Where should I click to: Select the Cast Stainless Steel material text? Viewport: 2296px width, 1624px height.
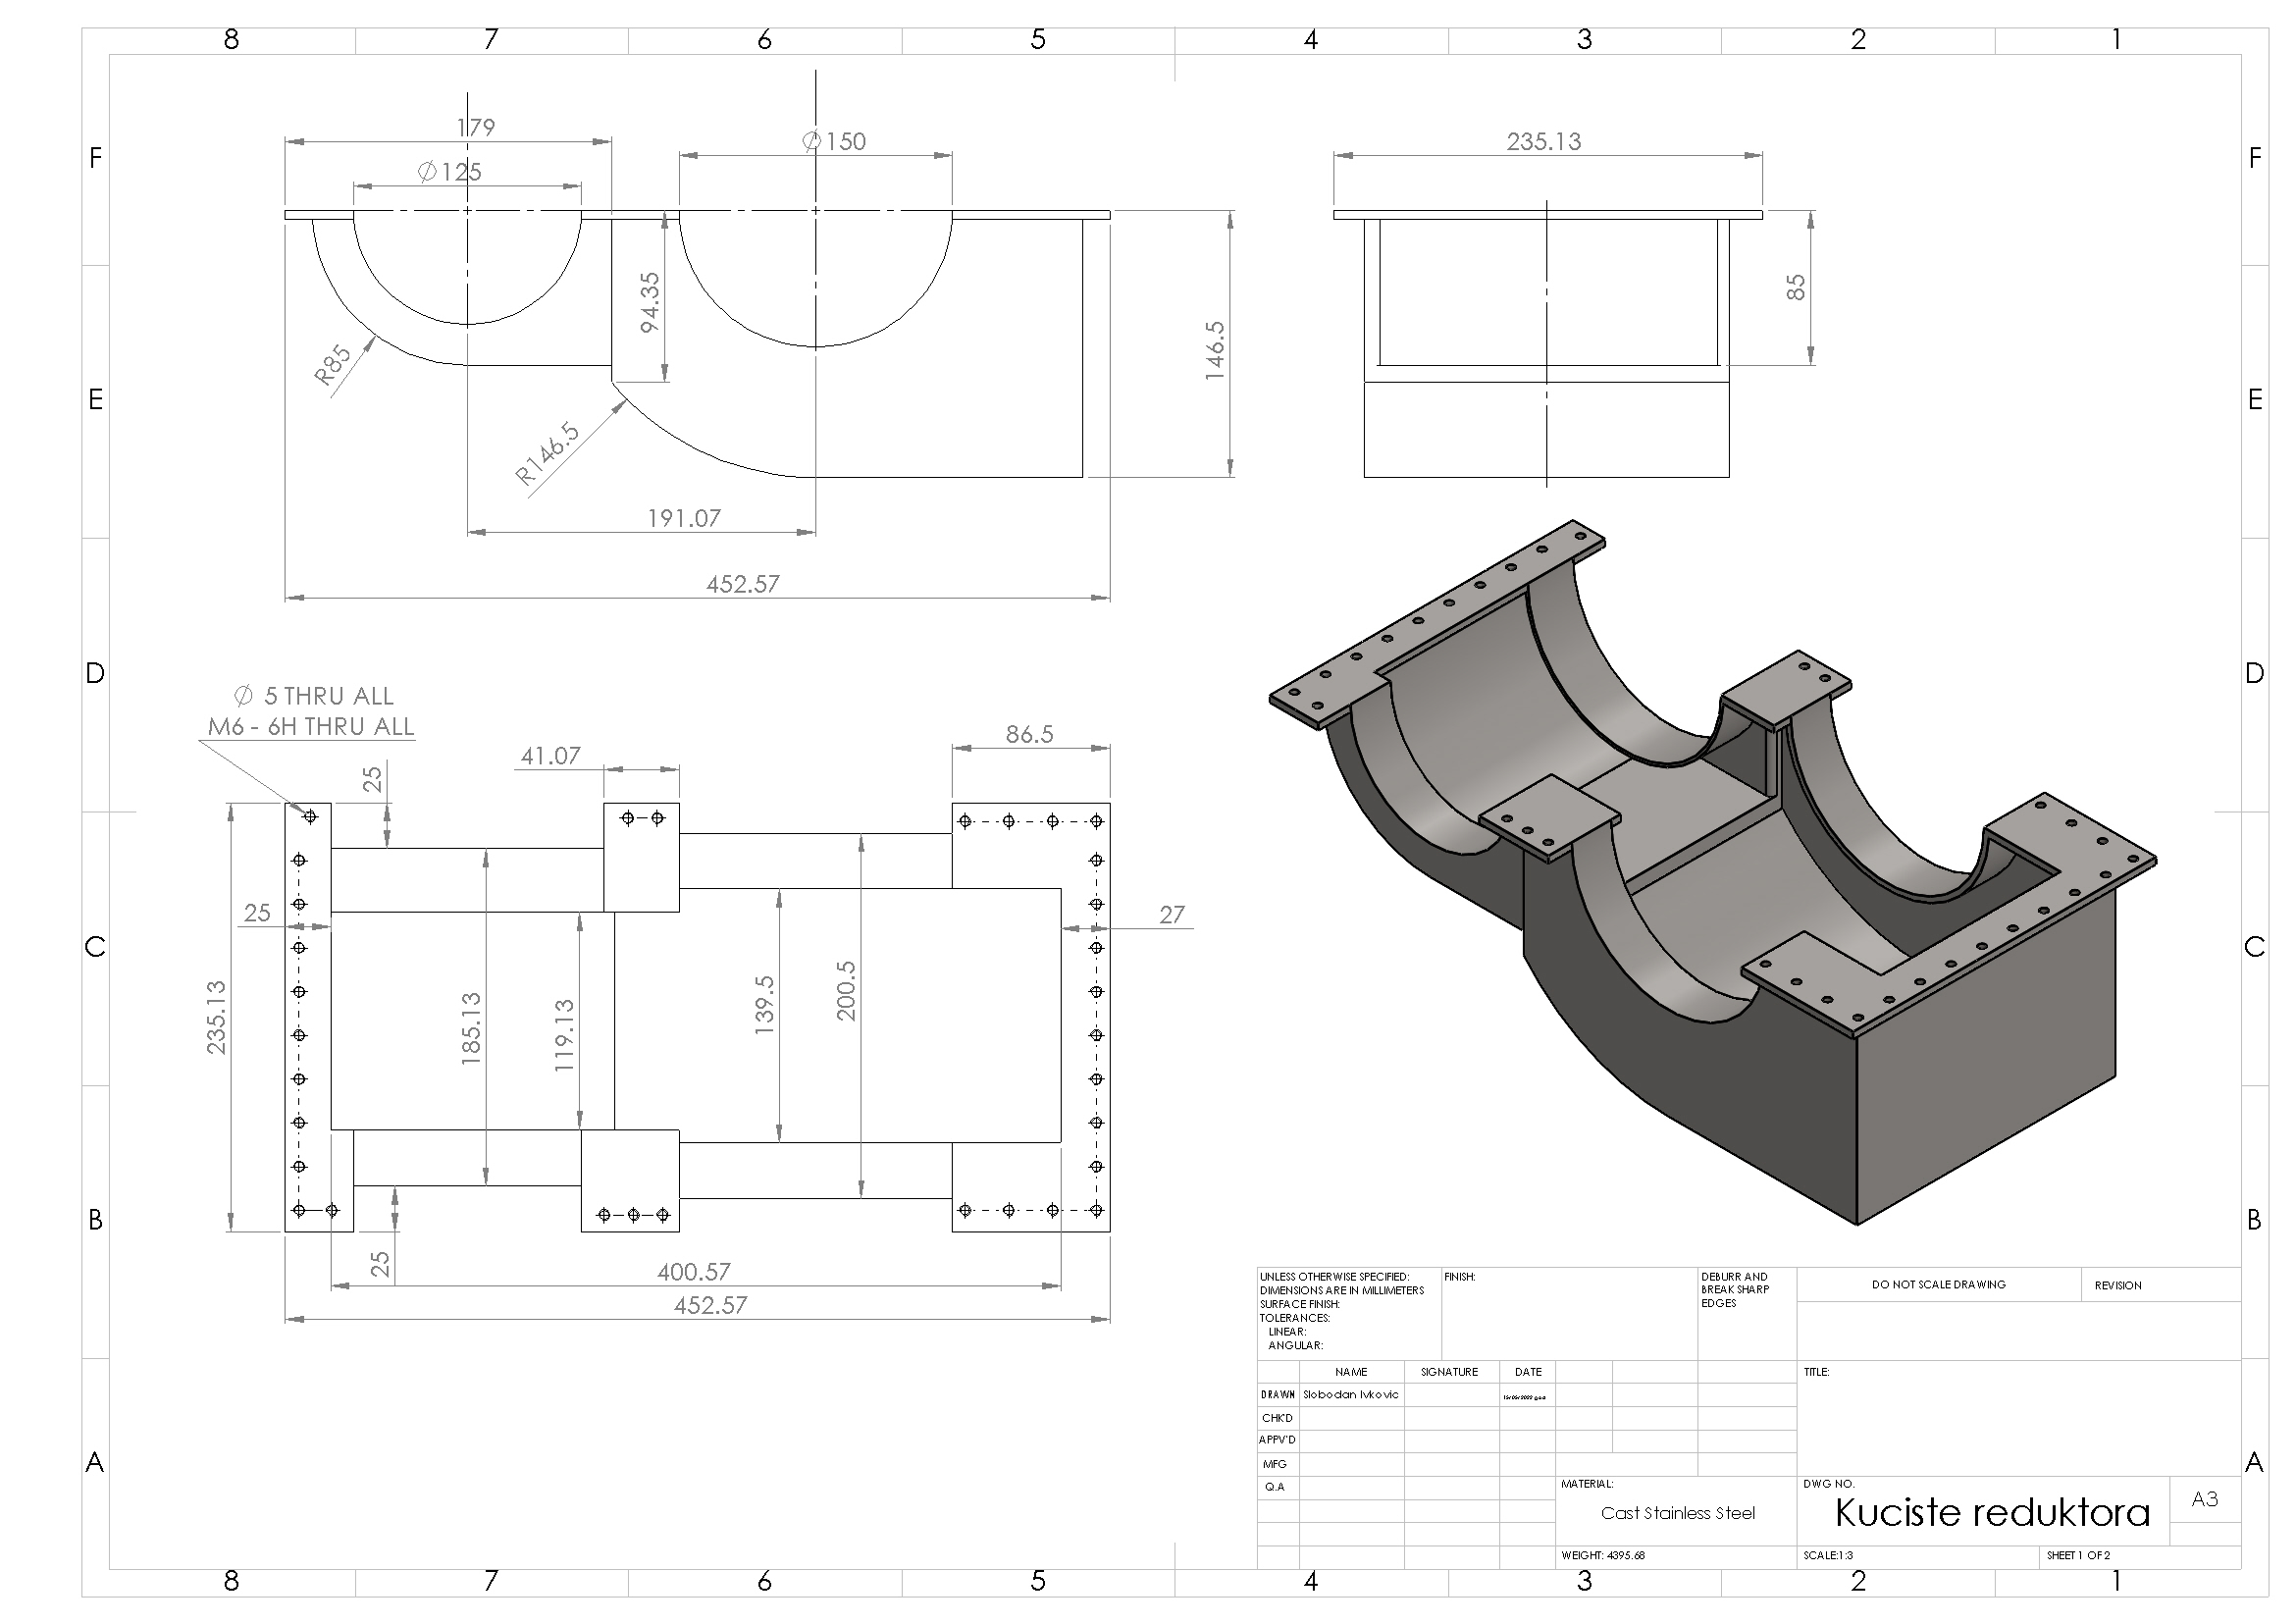click(x=1678, y=1513)
